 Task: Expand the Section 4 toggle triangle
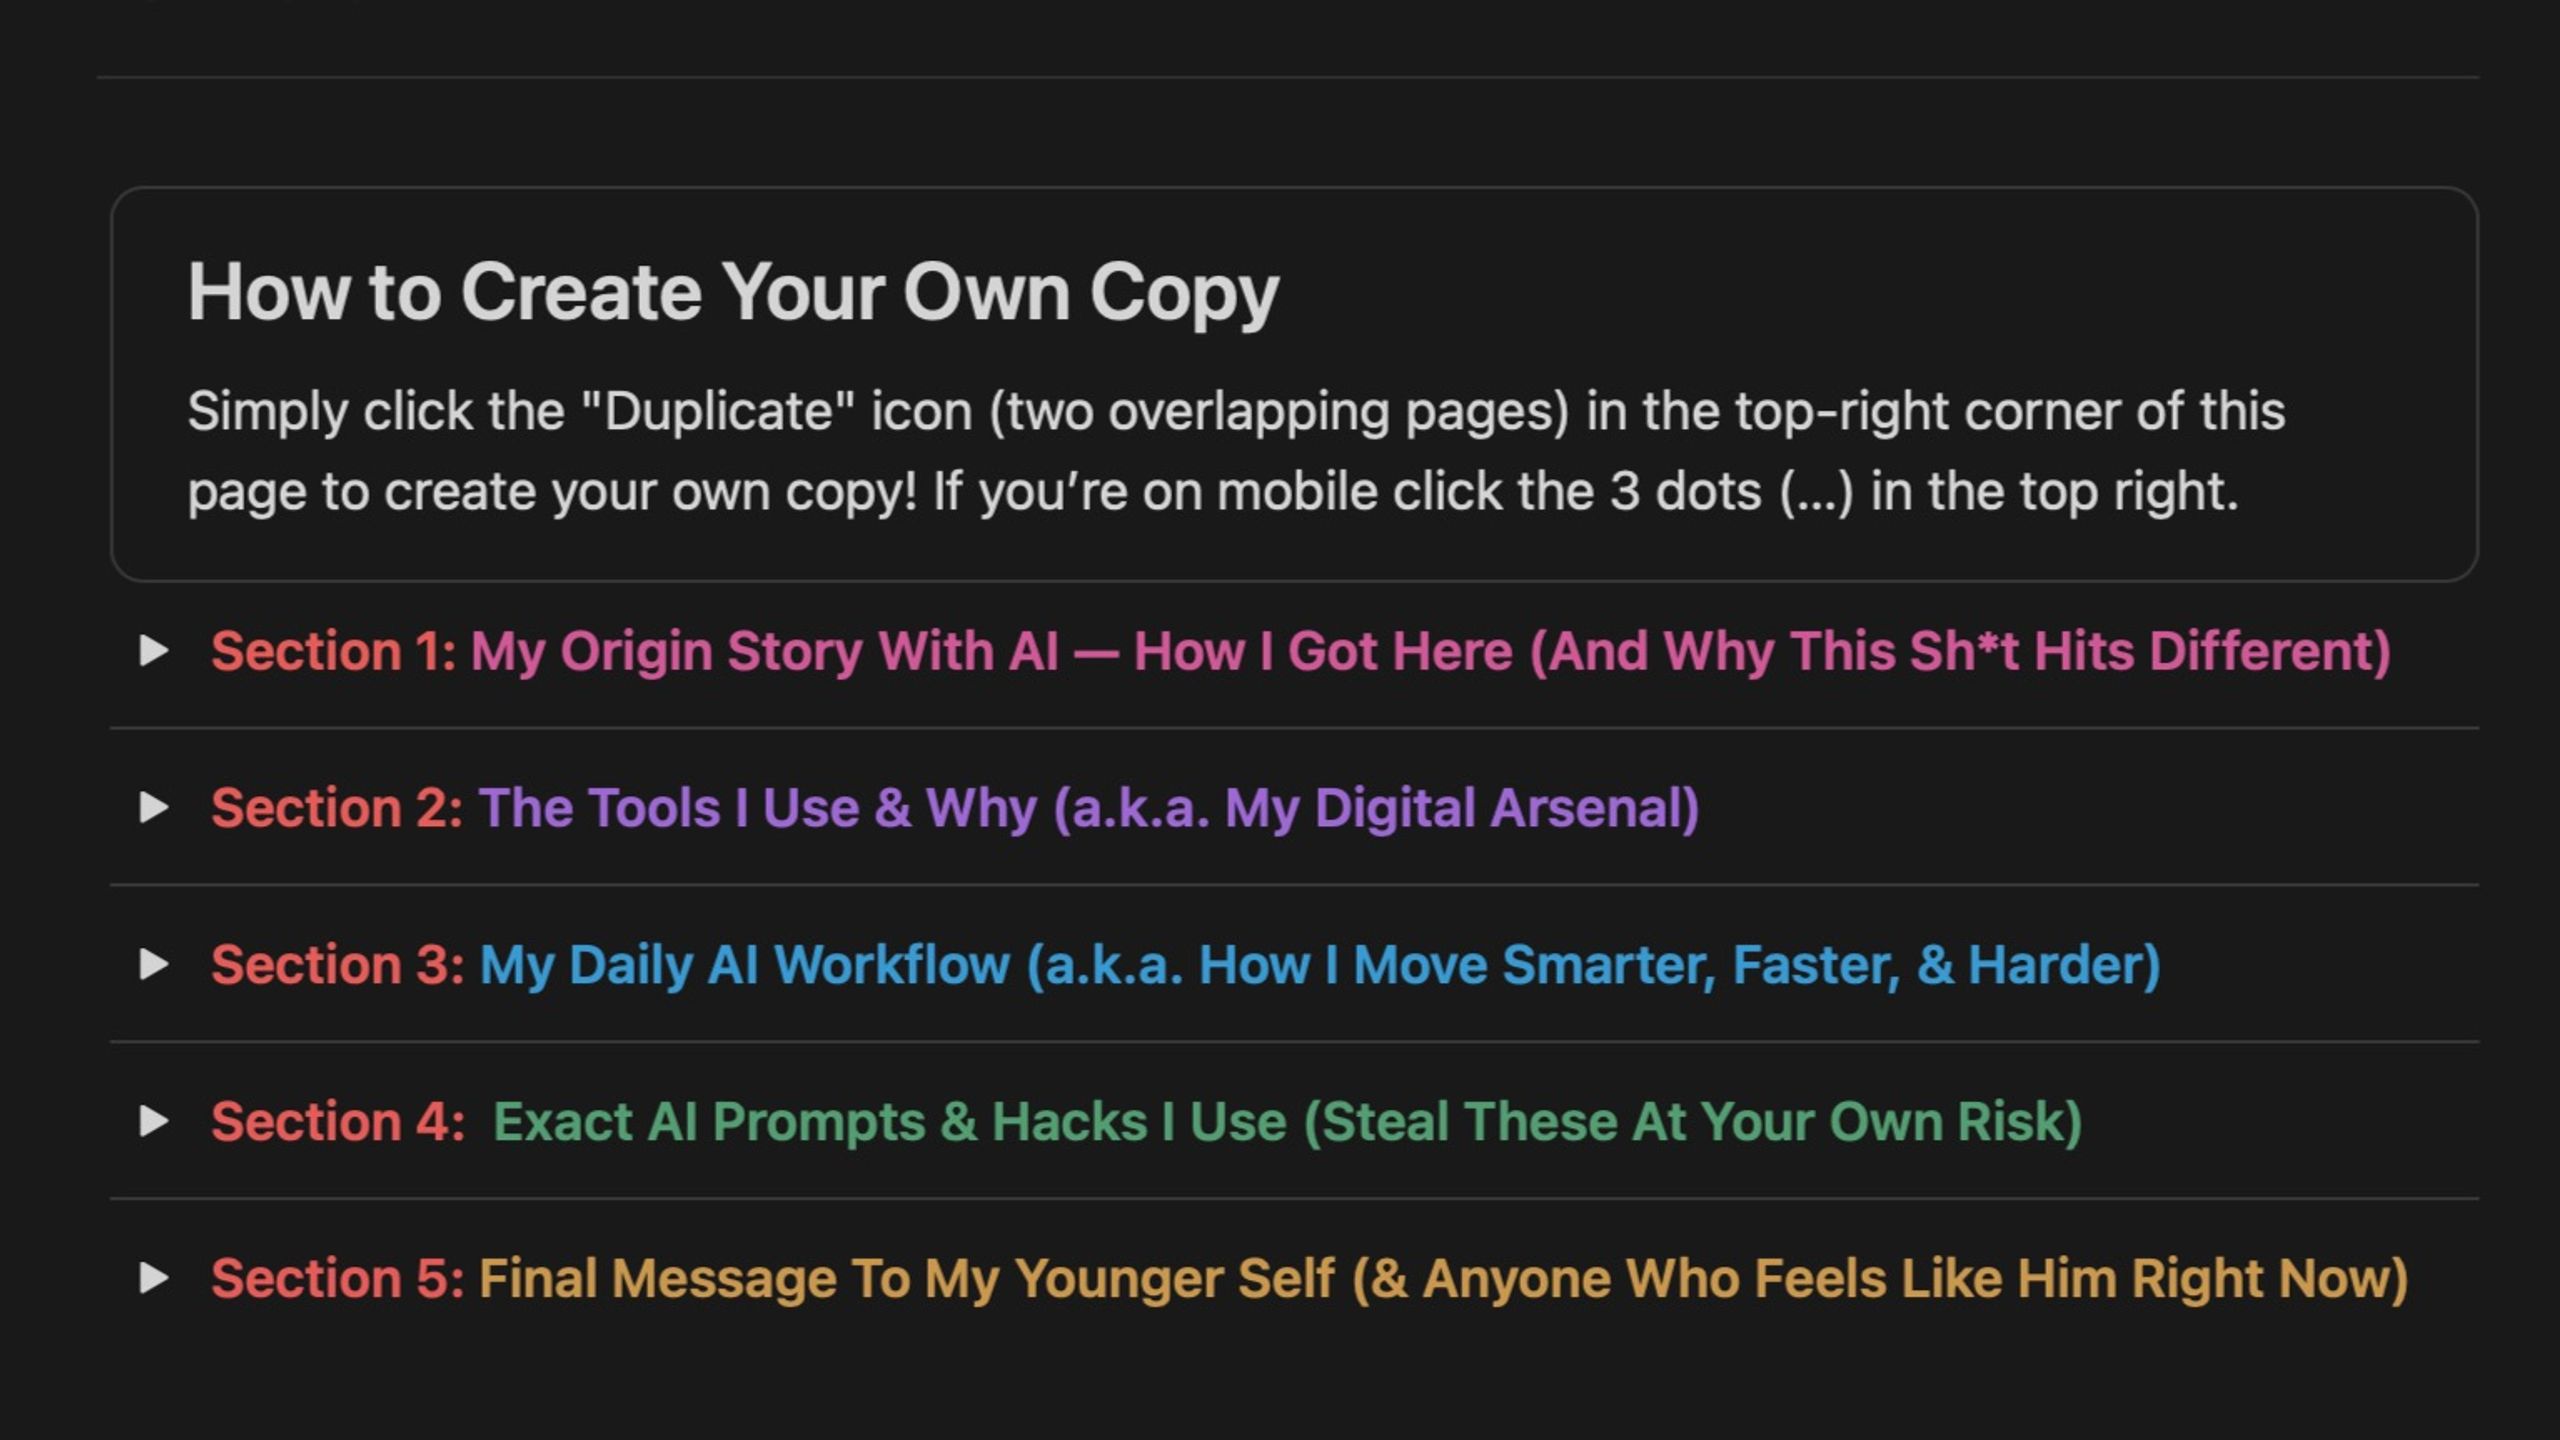153,1121
